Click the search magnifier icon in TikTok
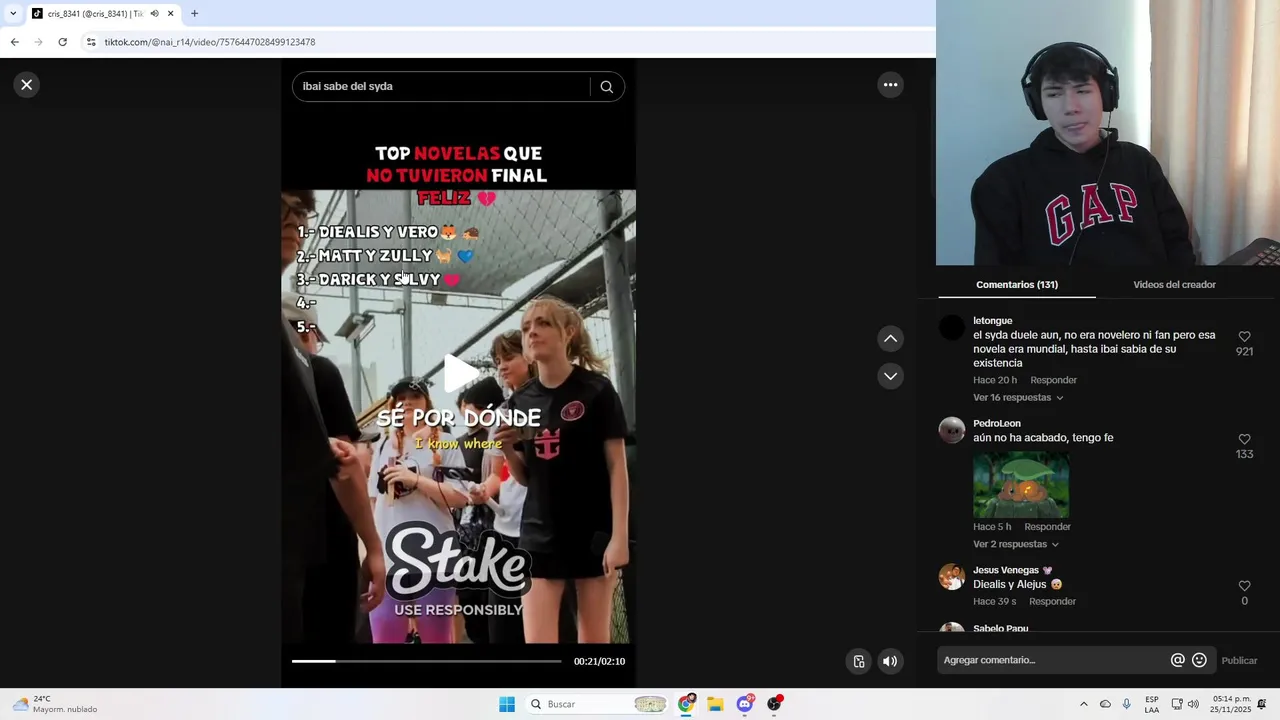 606,86
